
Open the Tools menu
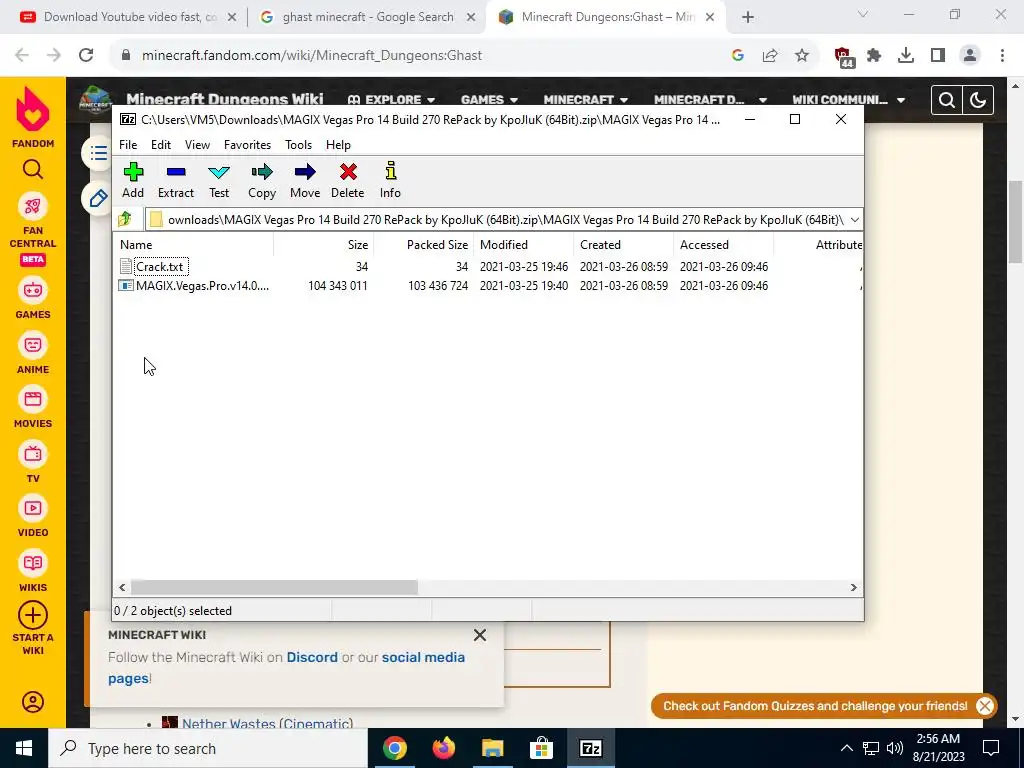tap(298, 145)
